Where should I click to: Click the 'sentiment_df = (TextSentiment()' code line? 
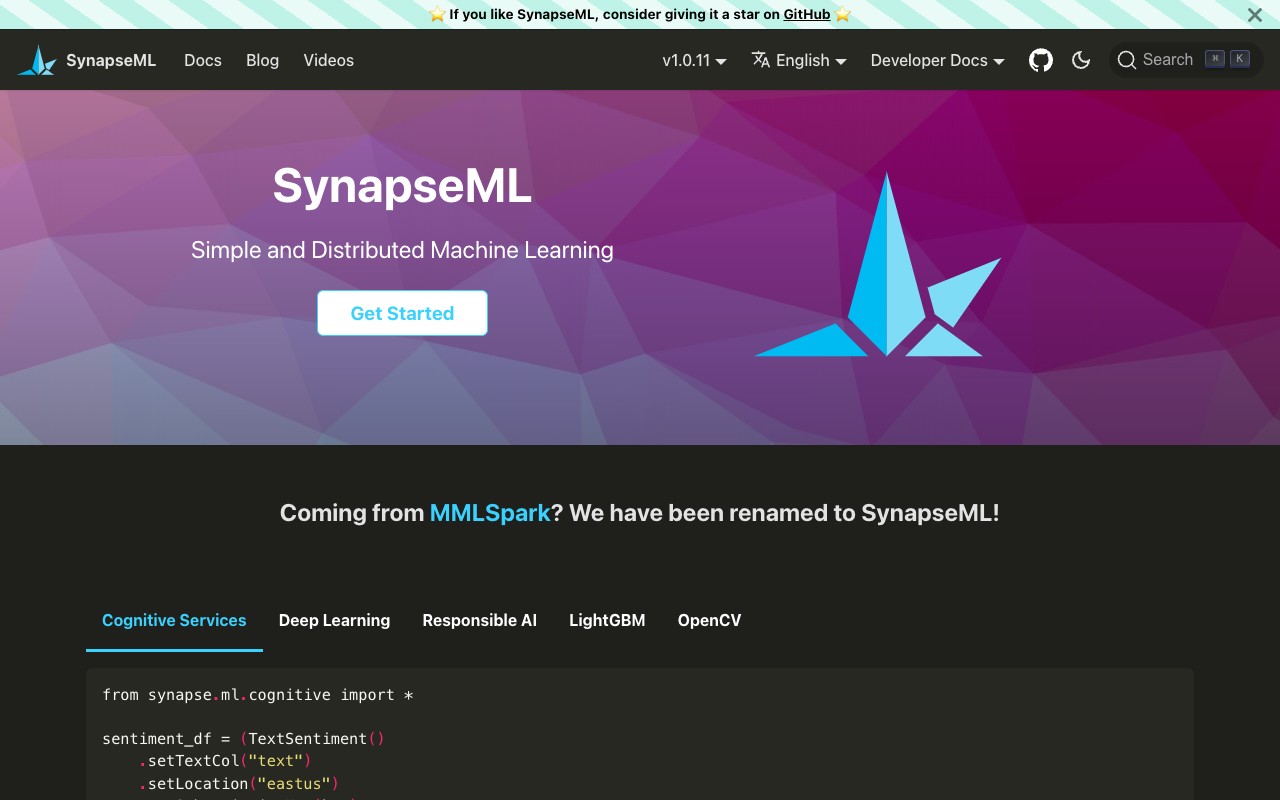[243, 739]
